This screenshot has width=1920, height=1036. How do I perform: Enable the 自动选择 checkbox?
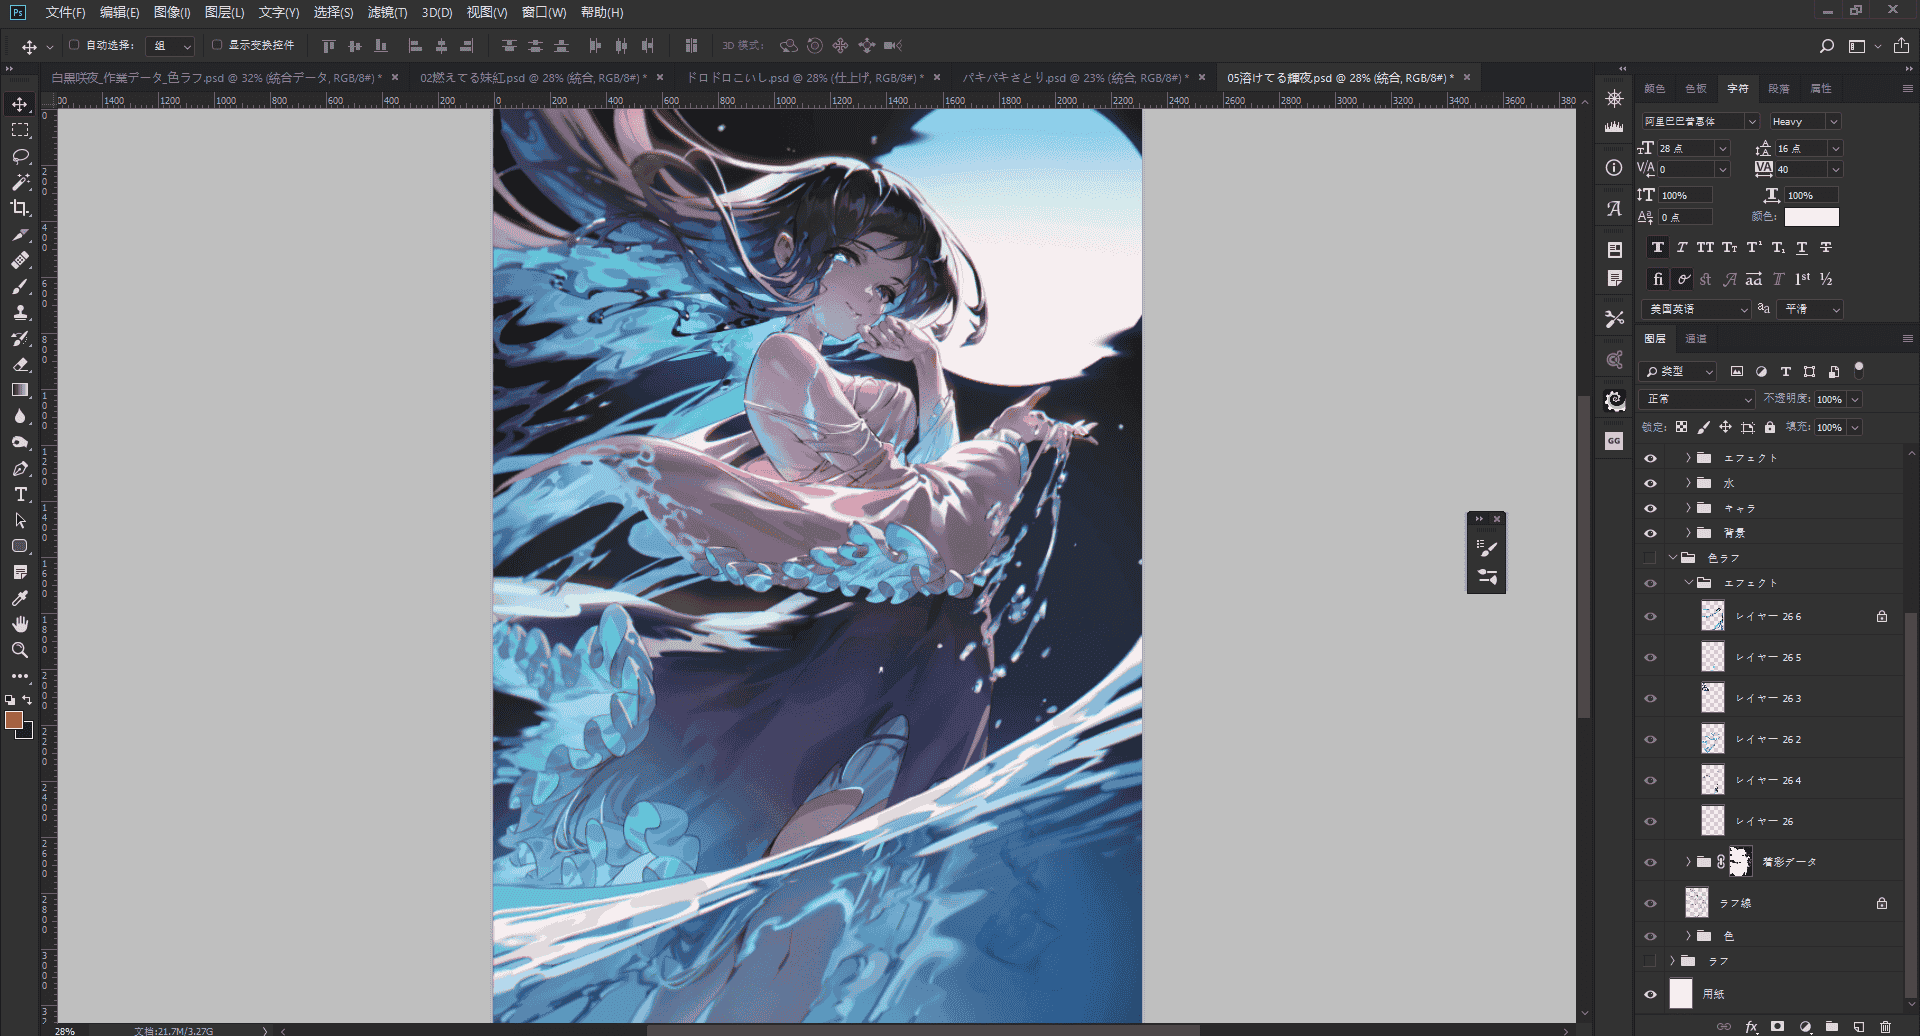tap(74, 45)
